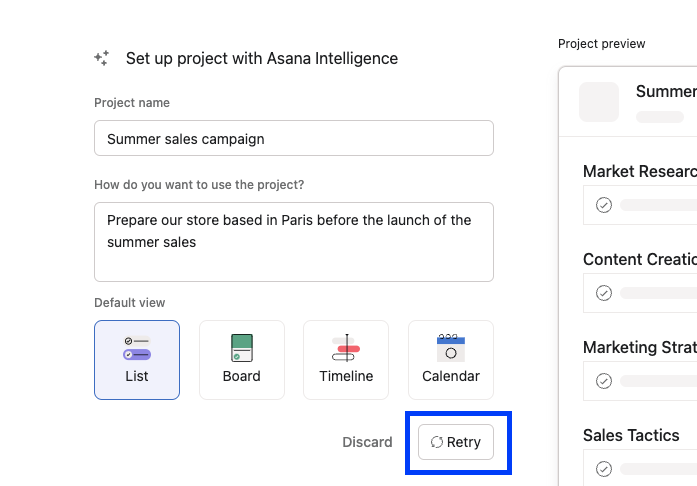Screen dimensions: 697x486
Task: Click the Asana Intelligence sparkle icon
Action: coord(101,58)
